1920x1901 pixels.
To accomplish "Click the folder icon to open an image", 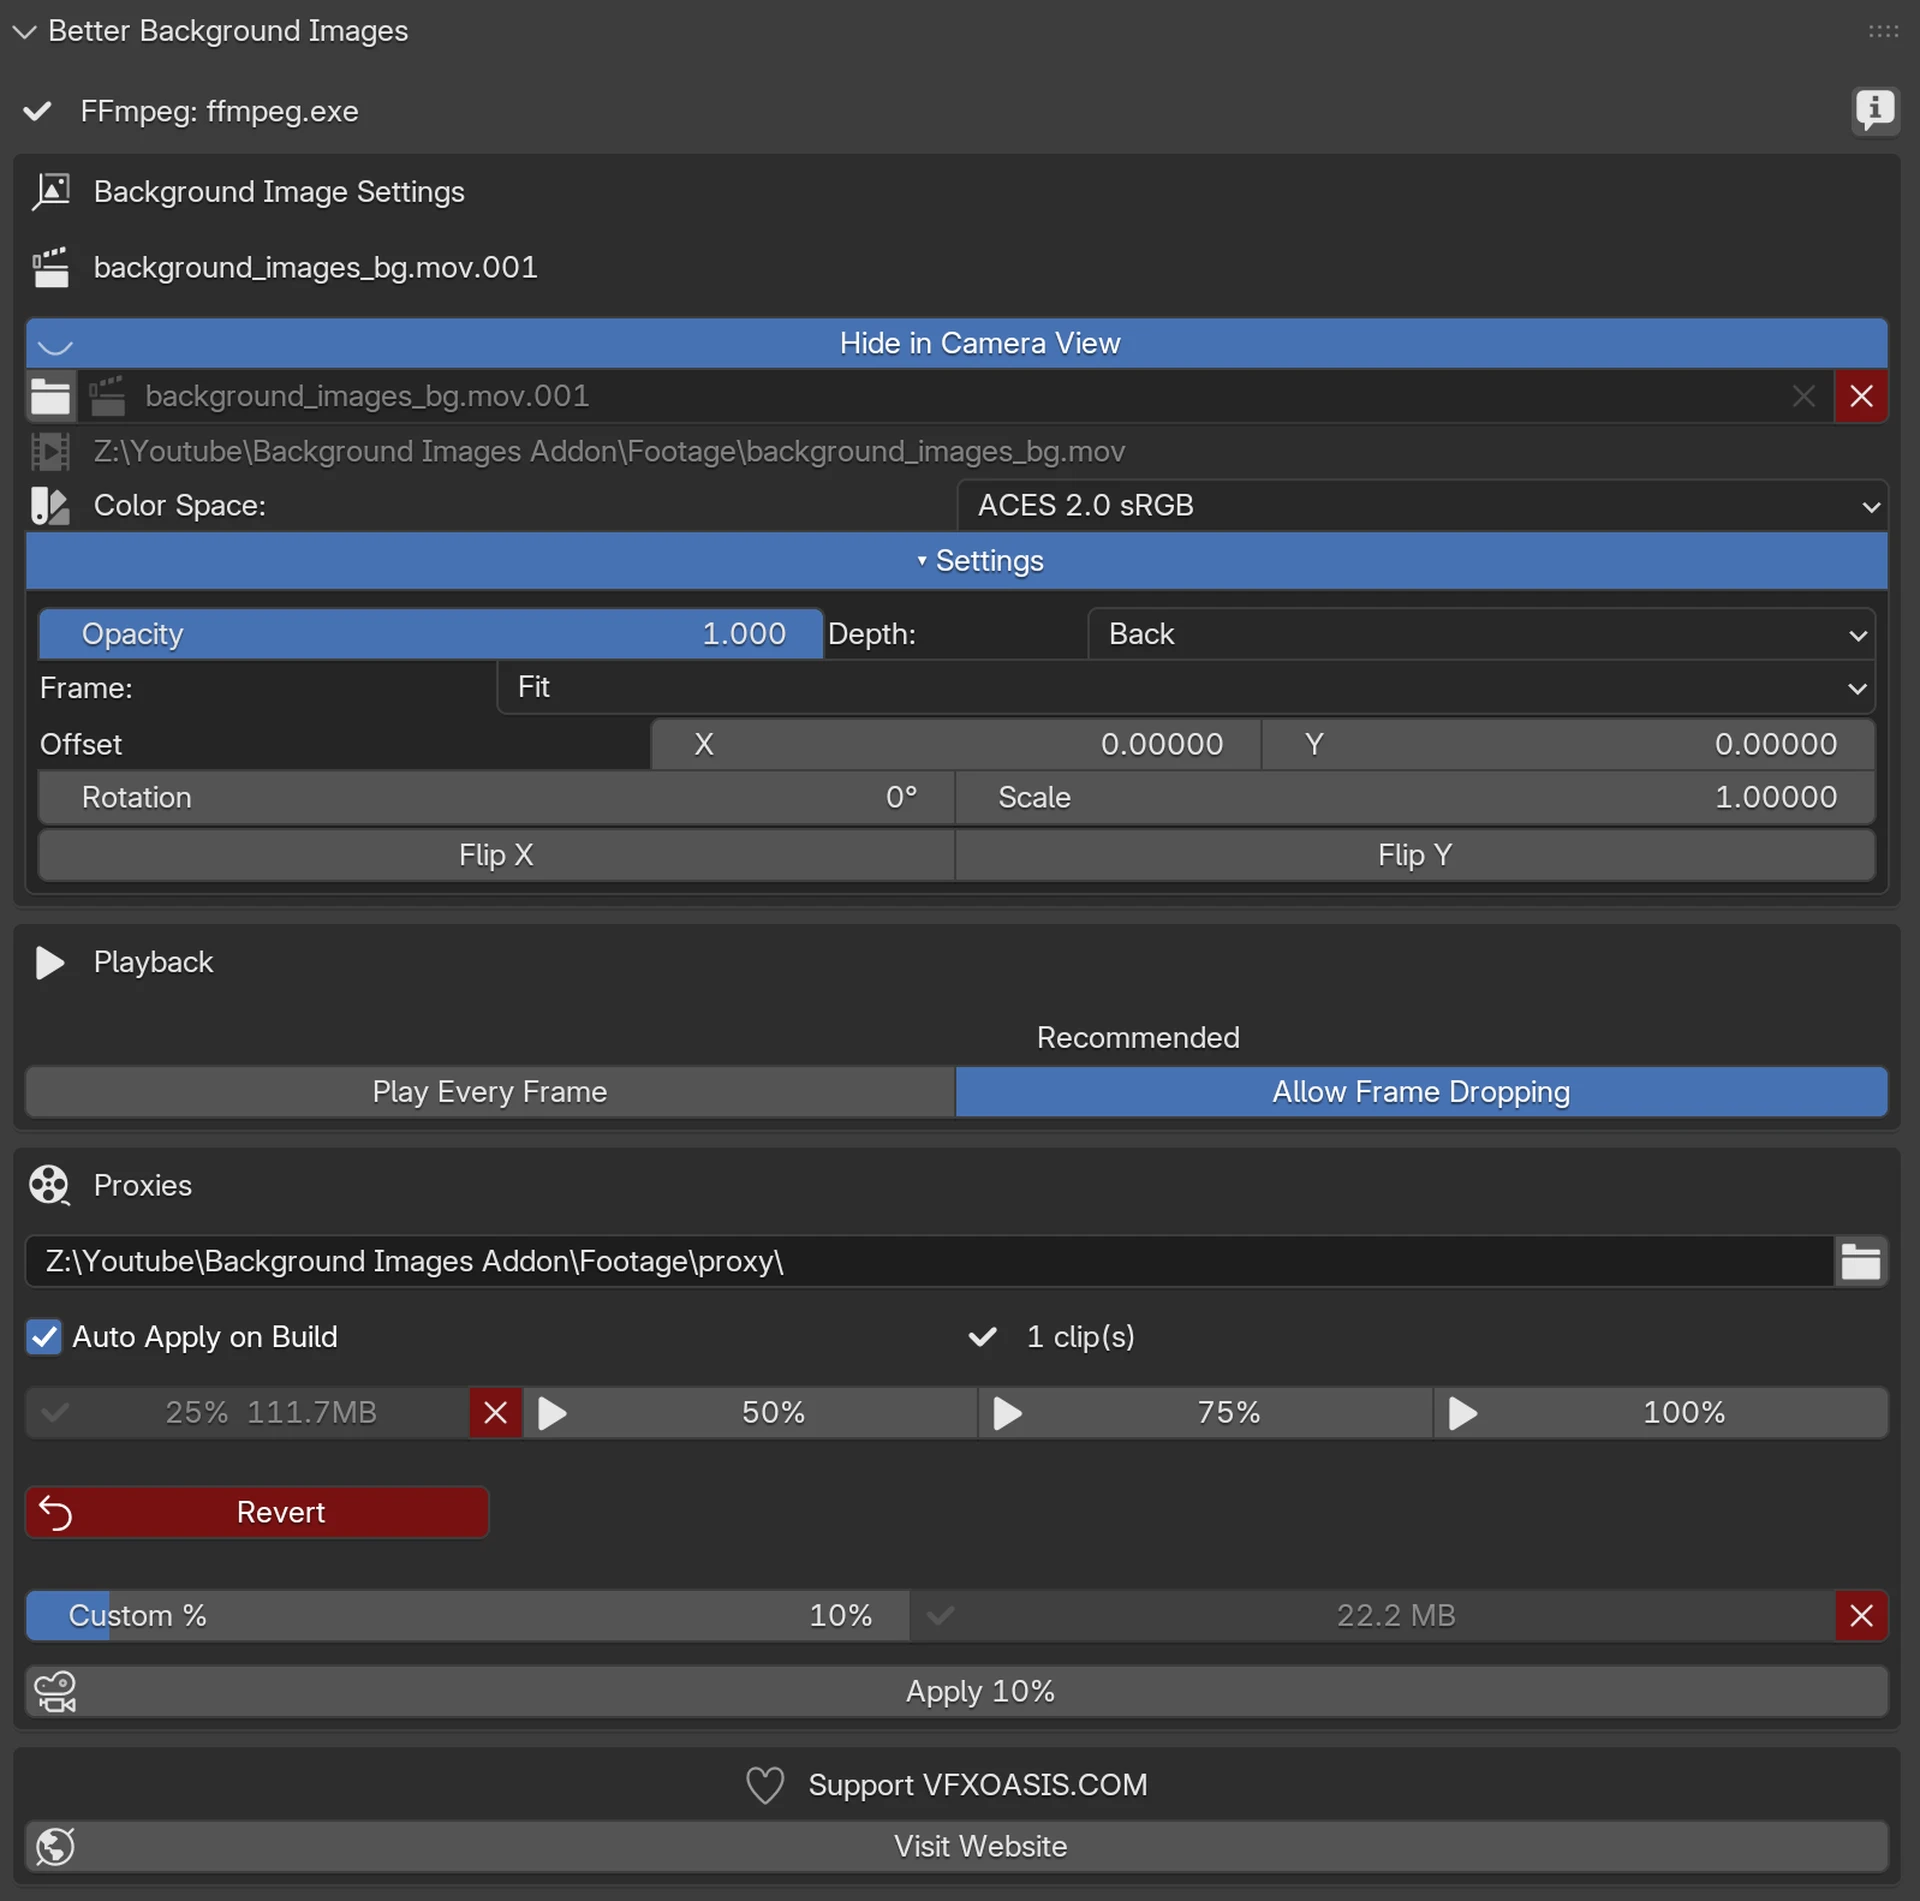I will (50, 397).
